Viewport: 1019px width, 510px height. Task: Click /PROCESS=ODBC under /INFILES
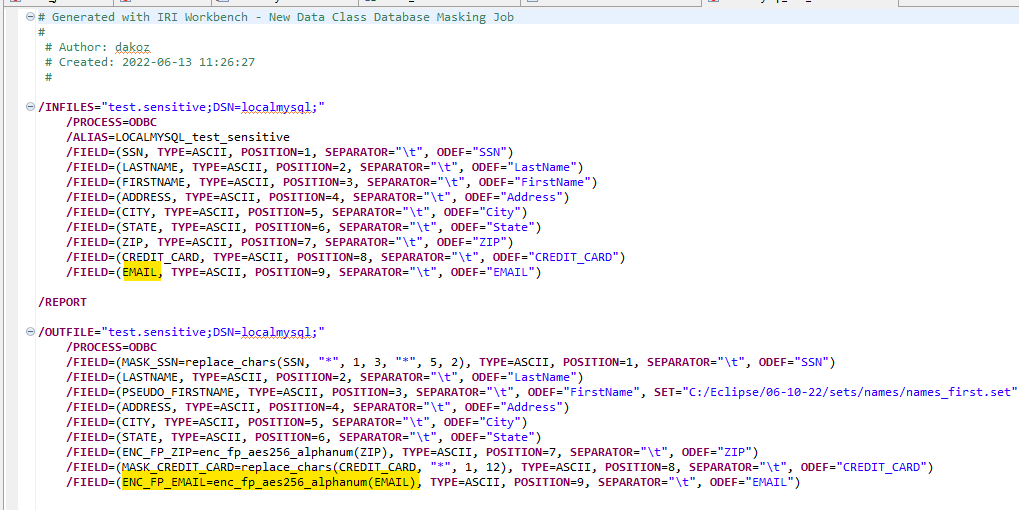[x=111, y=121]
